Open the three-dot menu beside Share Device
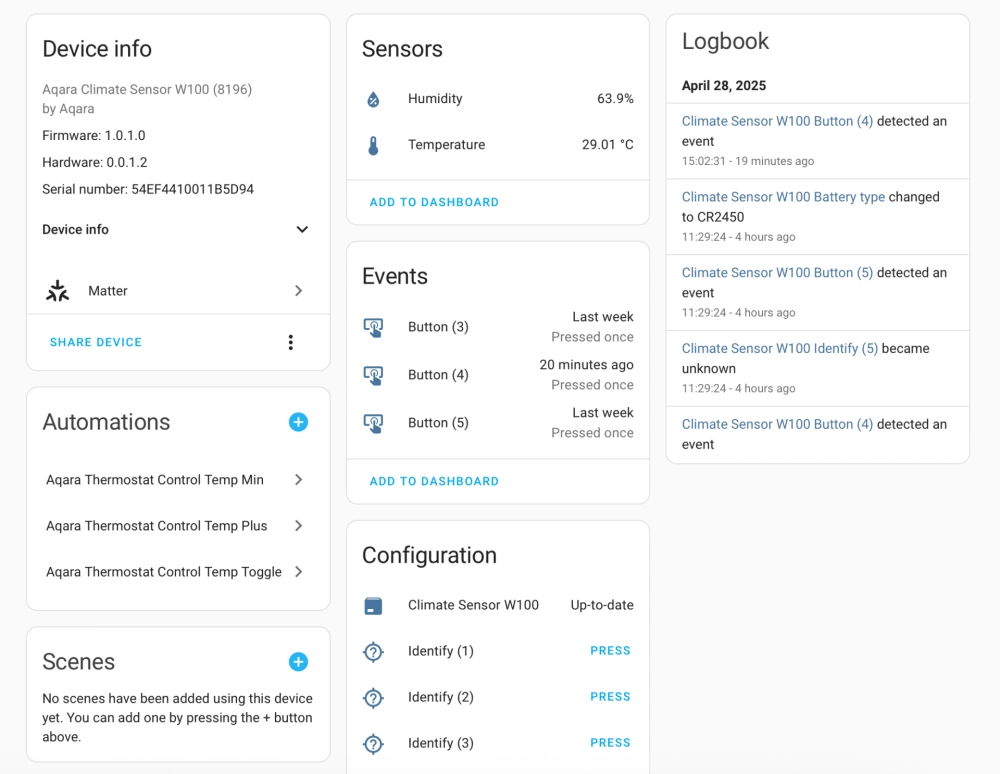1000x774 pixels. [x=291, y=342]
